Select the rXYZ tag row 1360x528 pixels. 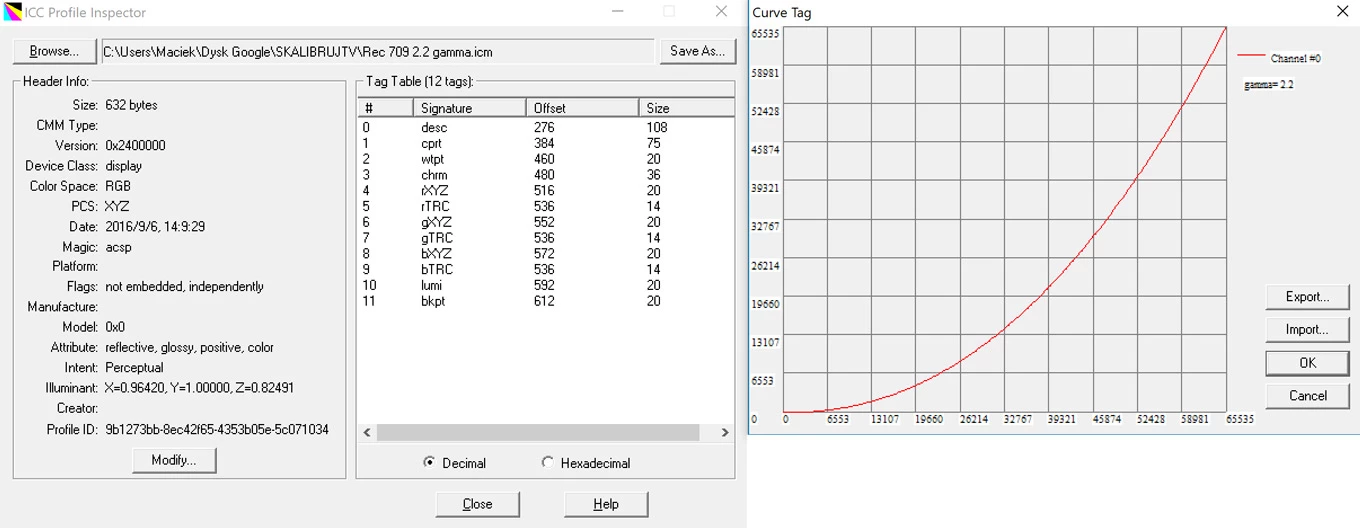coord(545,191)
